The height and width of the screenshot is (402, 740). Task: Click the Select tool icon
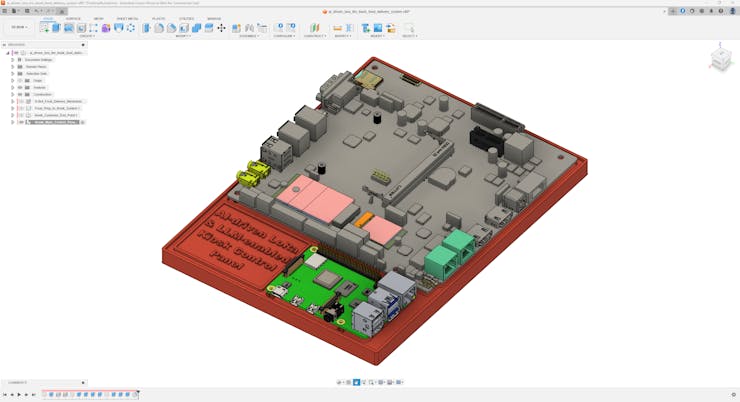tap(408, 28)
